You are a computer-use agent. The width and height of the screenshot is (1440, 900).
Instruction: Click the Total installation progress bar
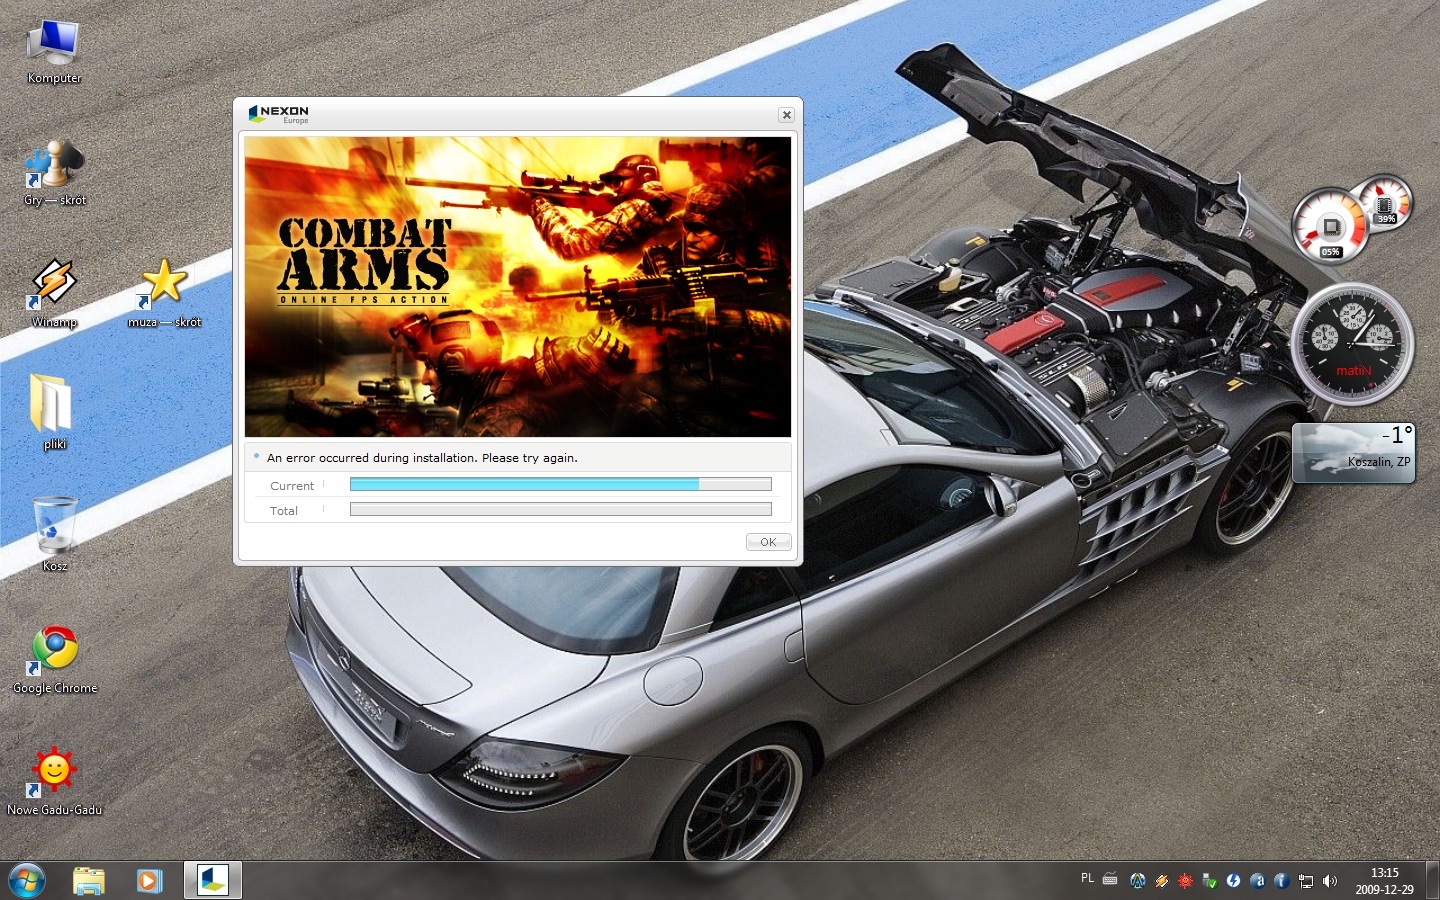(560, 510)
